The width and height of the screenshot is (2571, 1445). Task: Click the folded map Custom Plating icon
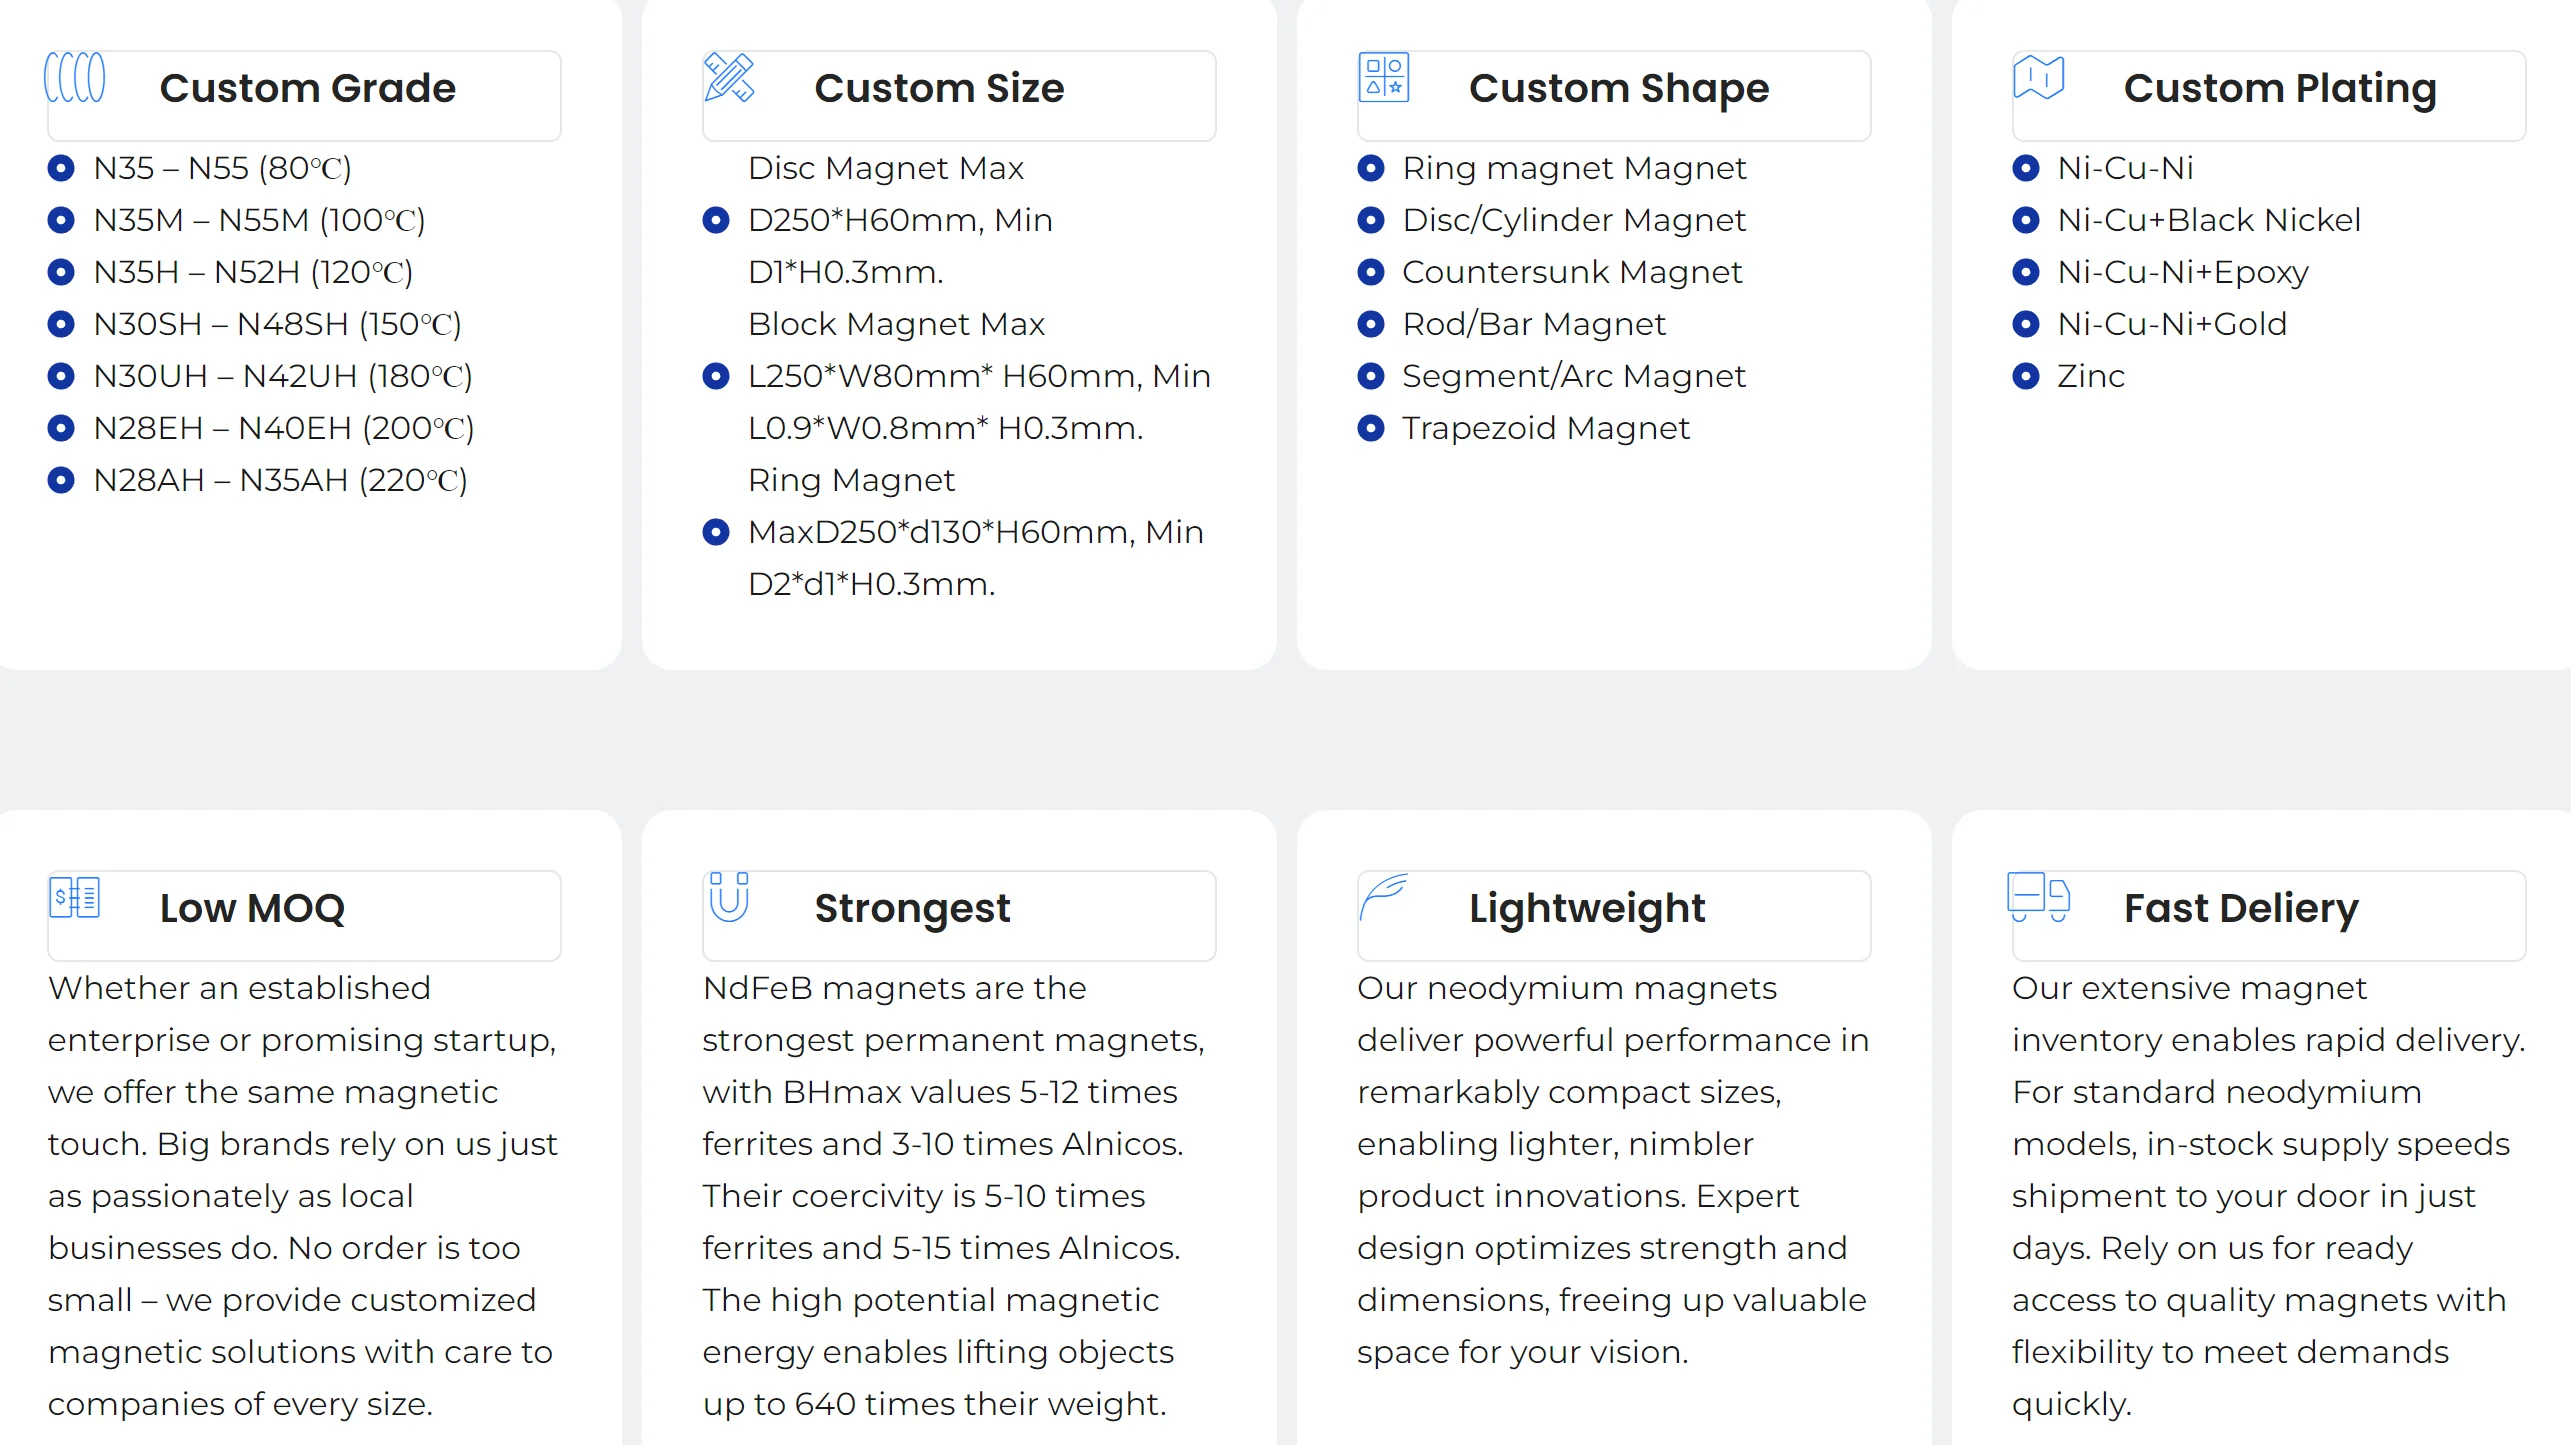click(2039, 77)
